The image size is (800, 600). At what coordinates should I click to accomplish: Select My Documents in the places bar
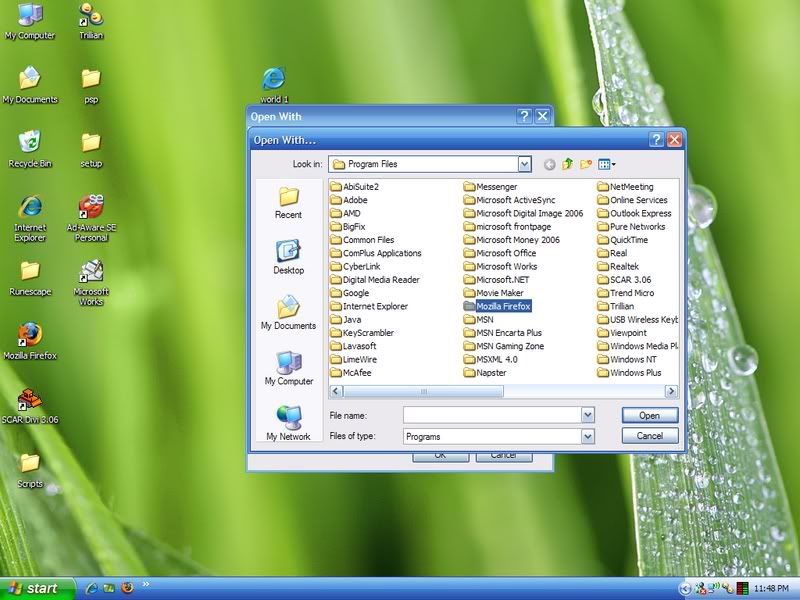tap(288, 312)
